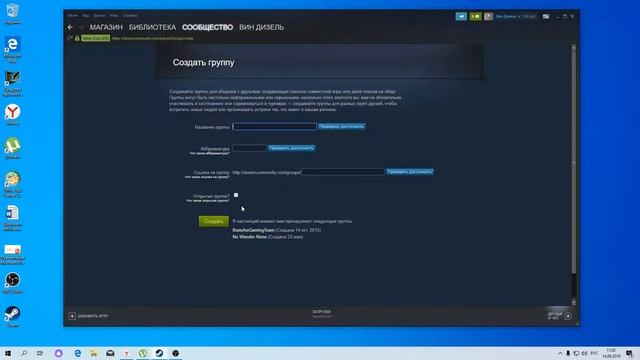Click the page URL in the address bar

tap(153, 38)
